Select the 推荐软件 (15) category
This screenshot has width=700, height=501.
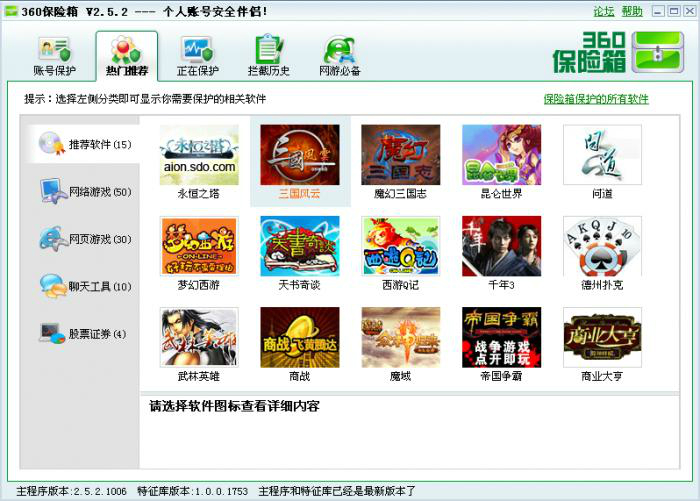click(x=85, y=144)
